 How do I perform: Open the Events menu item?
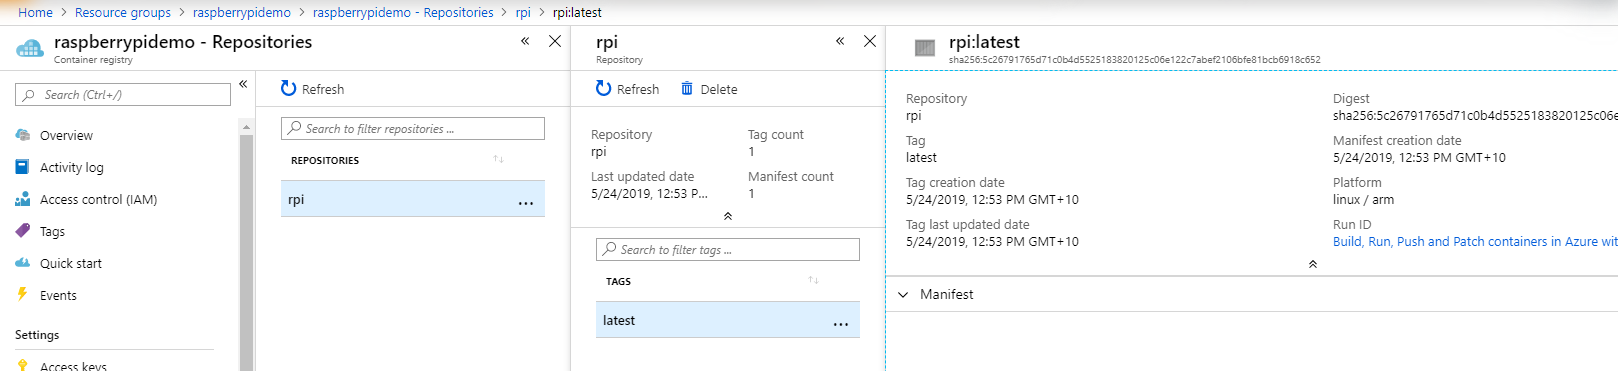(58, 295)
